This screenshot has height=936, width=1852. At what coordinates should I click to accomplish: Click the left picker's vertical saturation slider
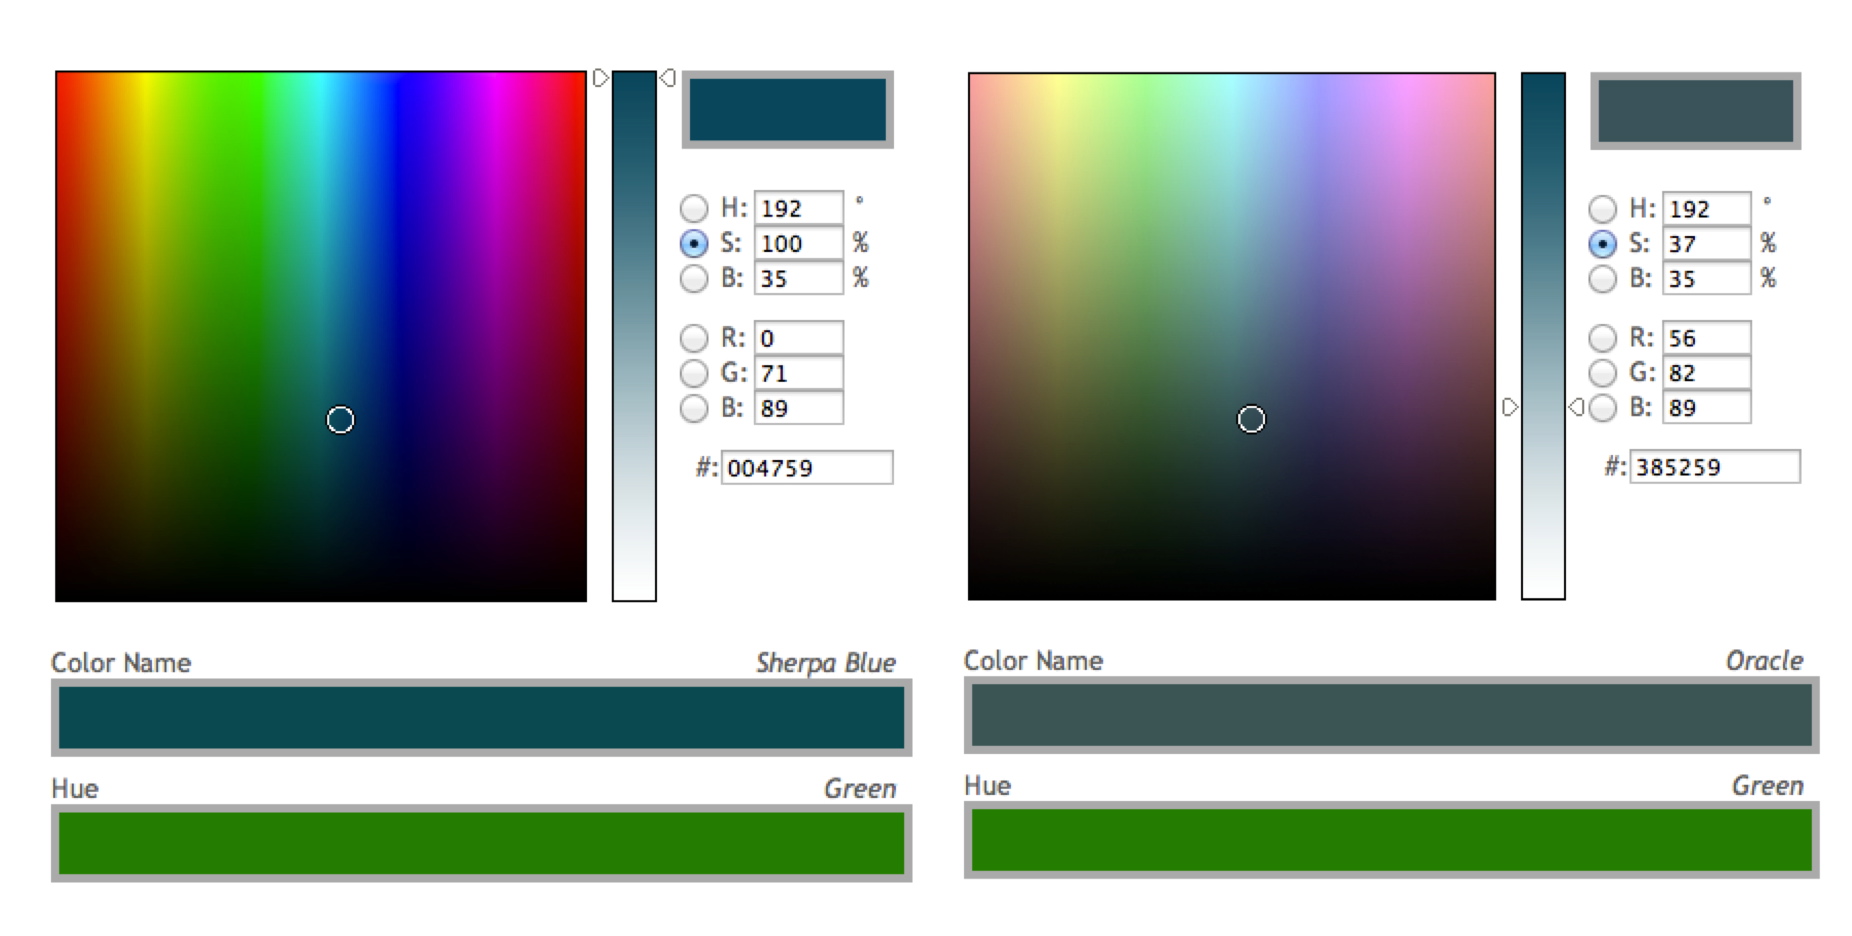click(x=634, y=335)
